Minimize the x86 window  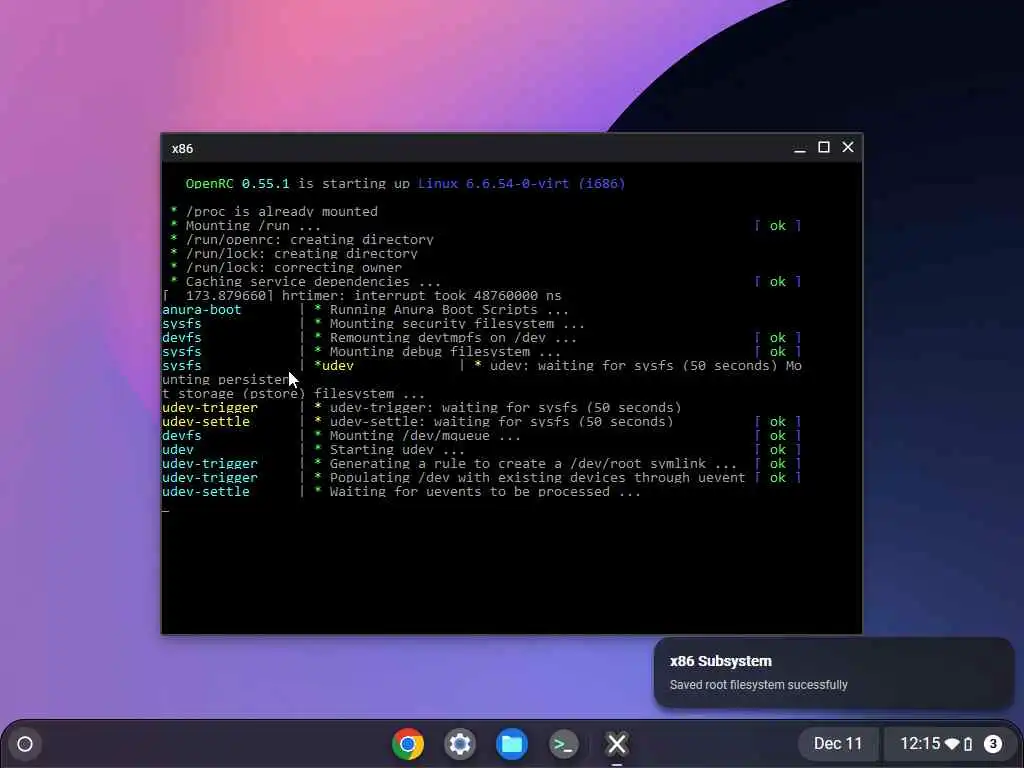pos(799,148)
